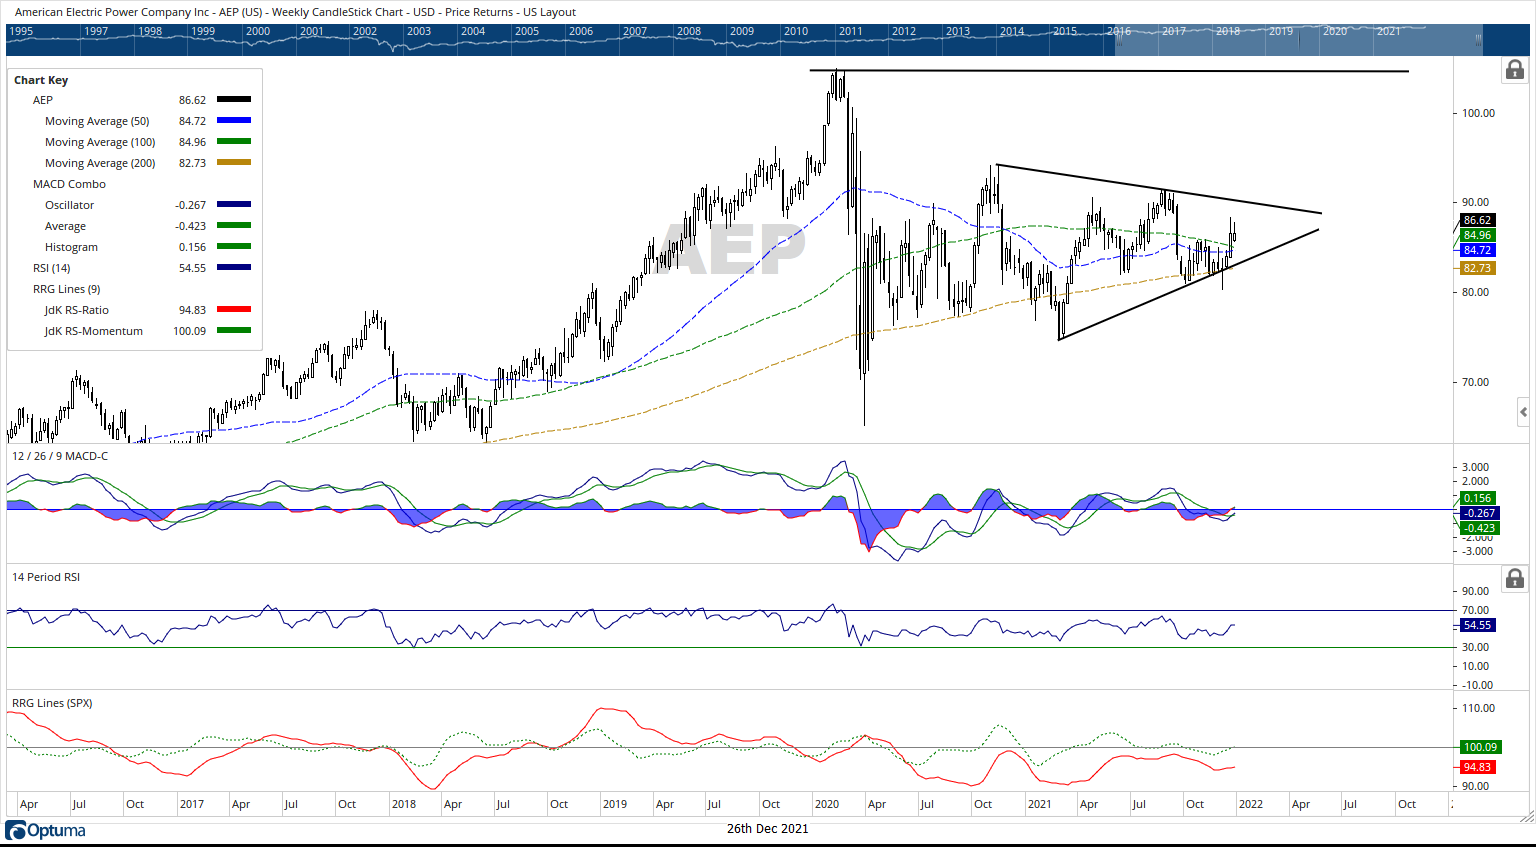Click the Chart Key heading

pyautogui.click(x=41, y=80)
